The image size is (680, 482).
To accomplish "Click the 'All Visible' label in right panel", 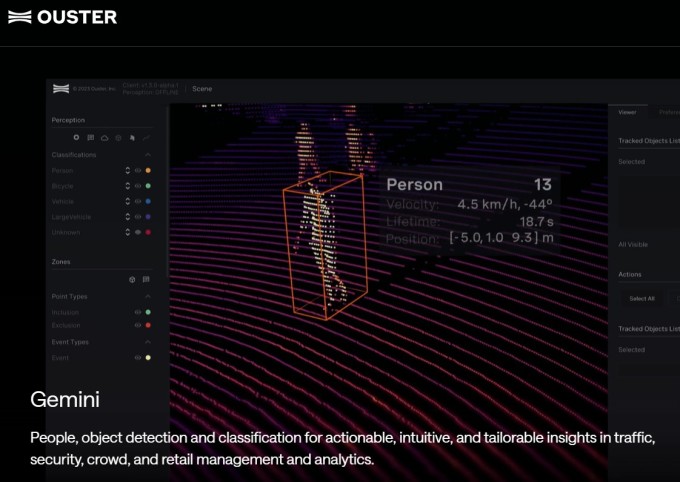I will [x=633, y=244].
